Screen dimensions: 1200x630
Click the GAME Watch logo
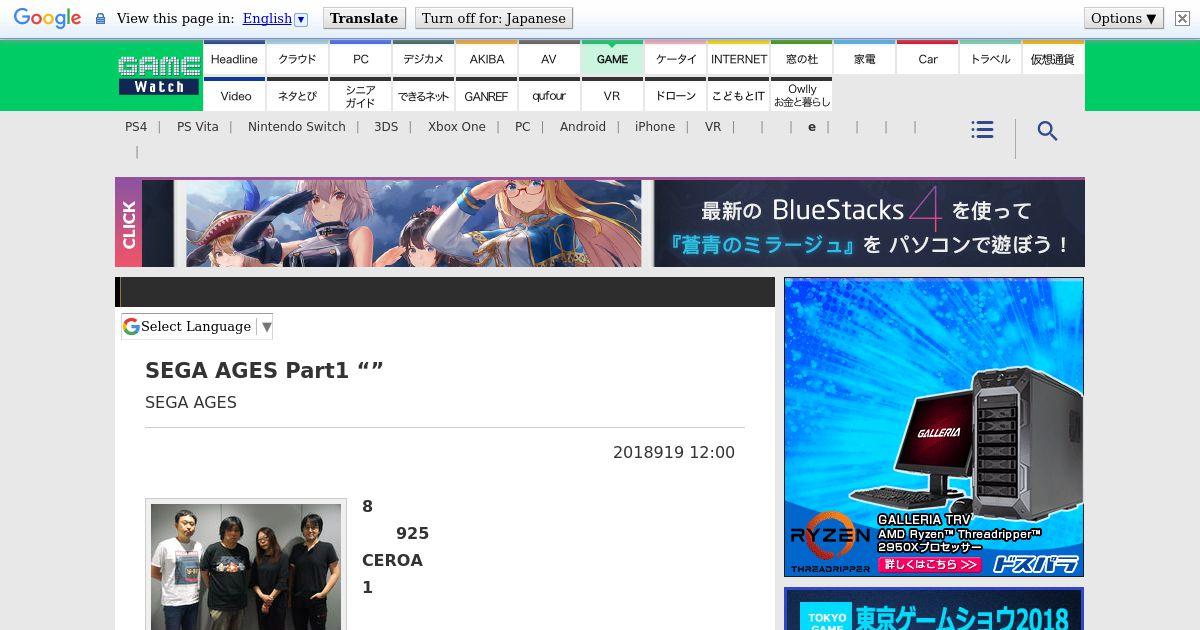coord(159,75)
